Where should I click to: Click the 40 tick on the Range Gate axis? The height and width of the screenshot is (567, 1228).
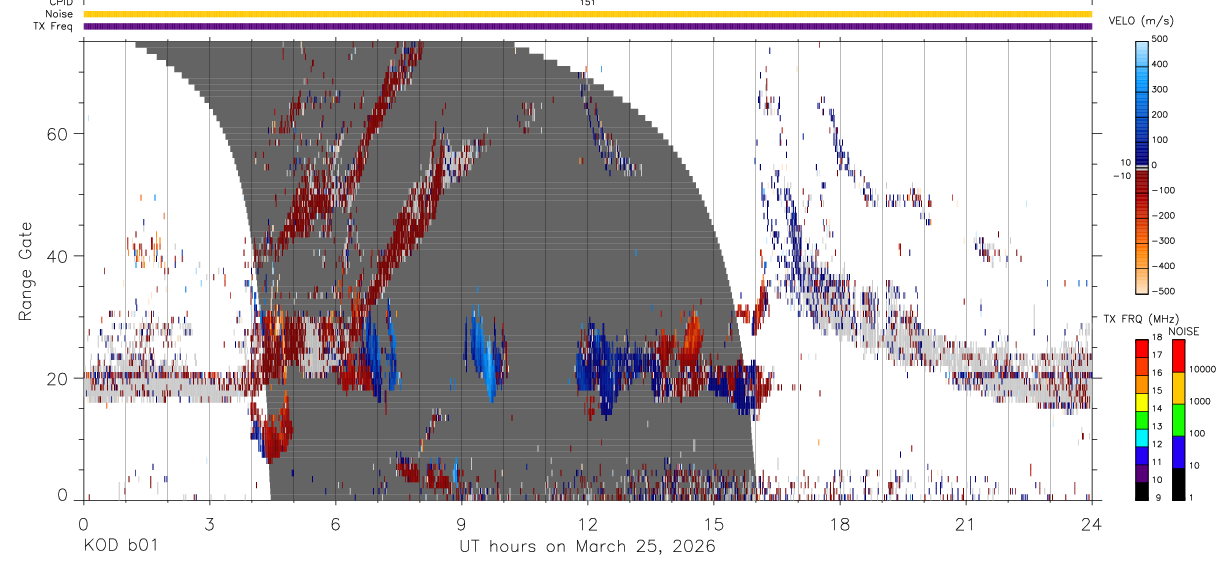point(57,256)
